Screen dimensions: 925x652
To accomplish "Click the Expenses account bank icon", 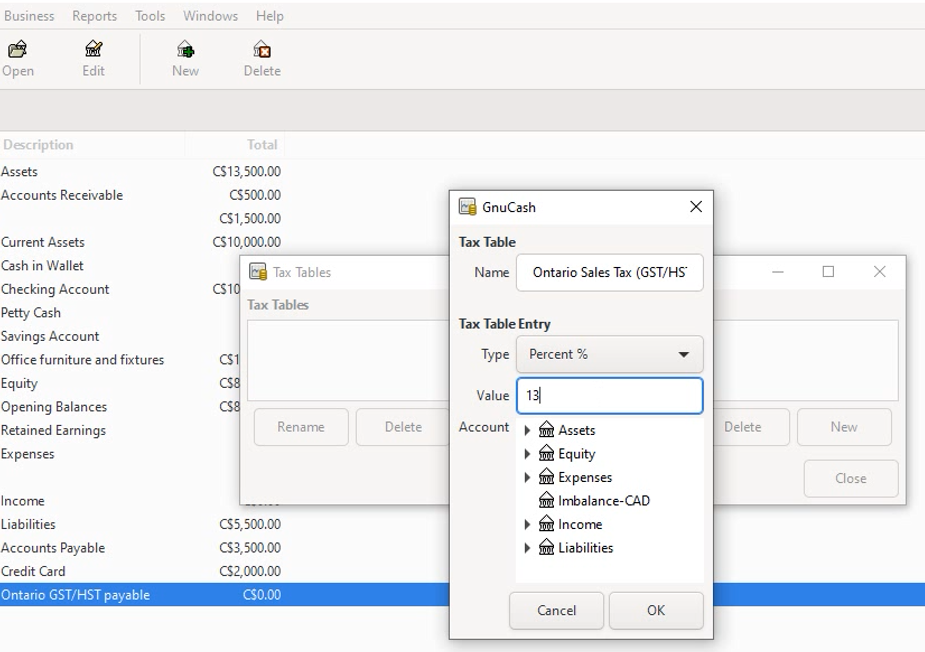I will coord(546,478).
